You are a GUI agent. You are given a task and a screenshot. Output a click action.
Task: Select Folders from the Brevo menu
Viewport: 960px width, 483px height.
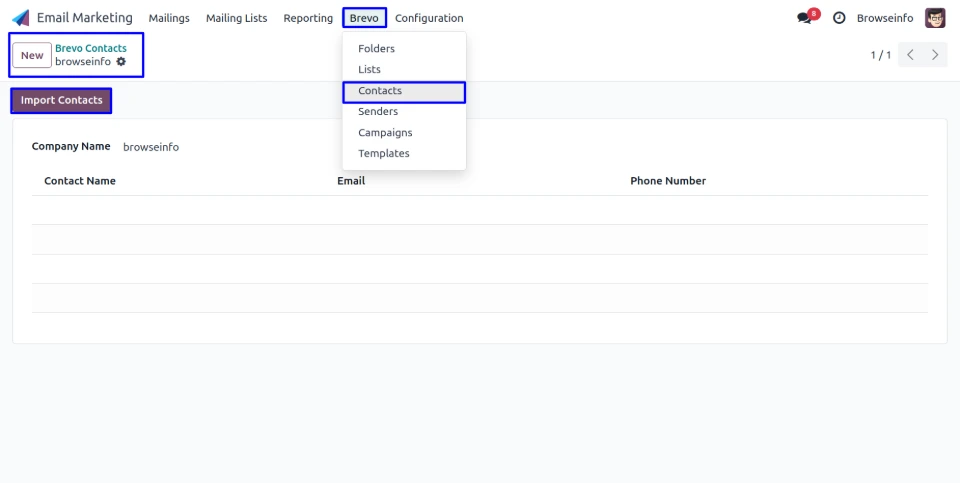376,49
